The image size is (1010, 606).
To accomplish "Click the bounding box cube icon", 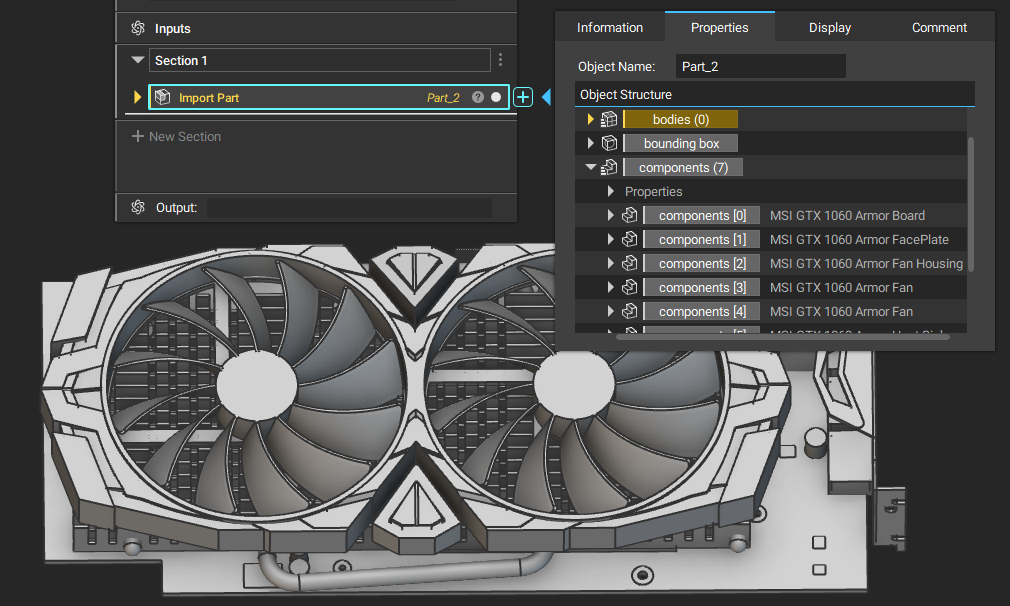I will pyautogui.click(x=609, y=142).
